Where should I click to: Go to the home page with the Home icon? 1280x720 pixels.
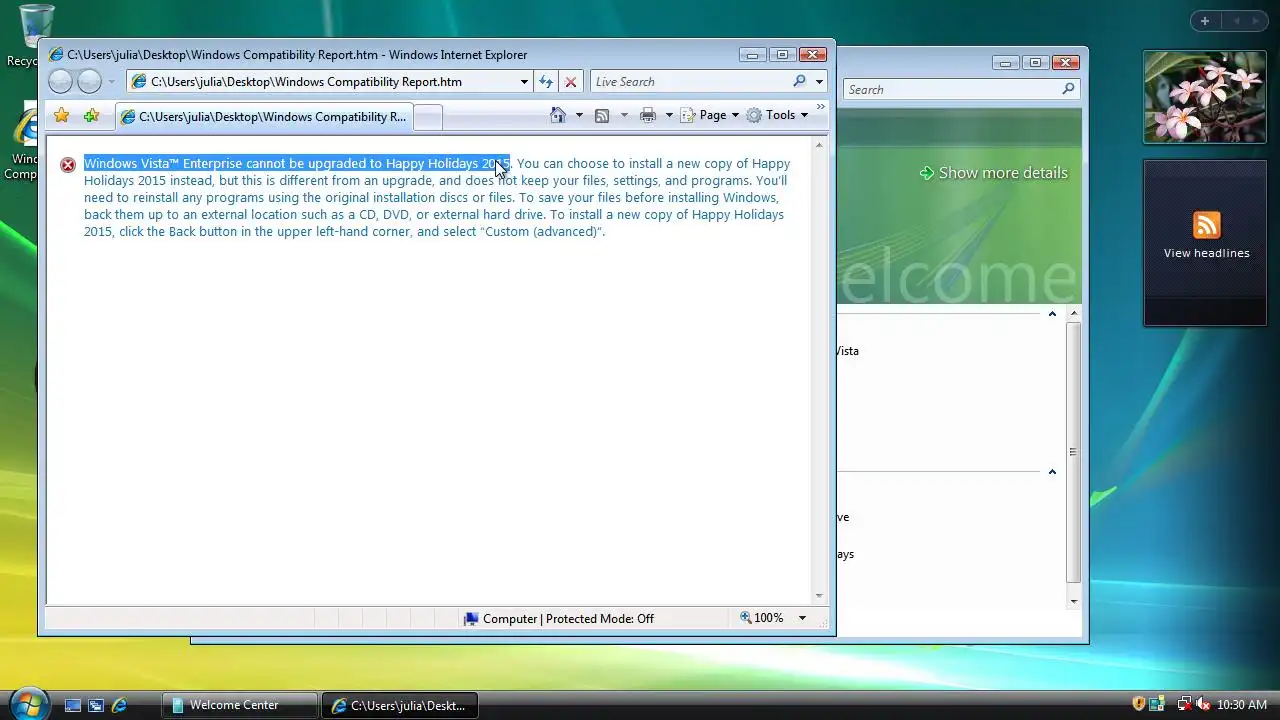(x=558, y=115)
